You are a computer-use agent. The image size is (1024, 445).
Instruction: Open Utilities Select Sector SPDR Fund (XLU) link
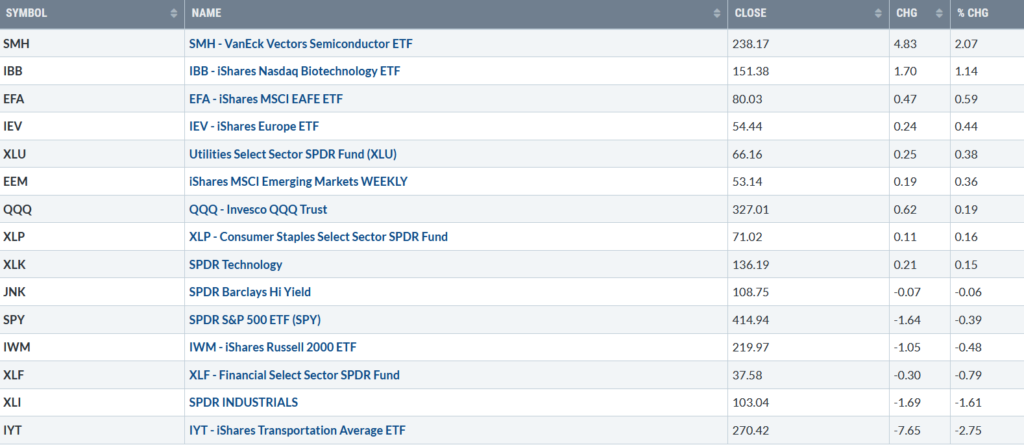(293, 155)
